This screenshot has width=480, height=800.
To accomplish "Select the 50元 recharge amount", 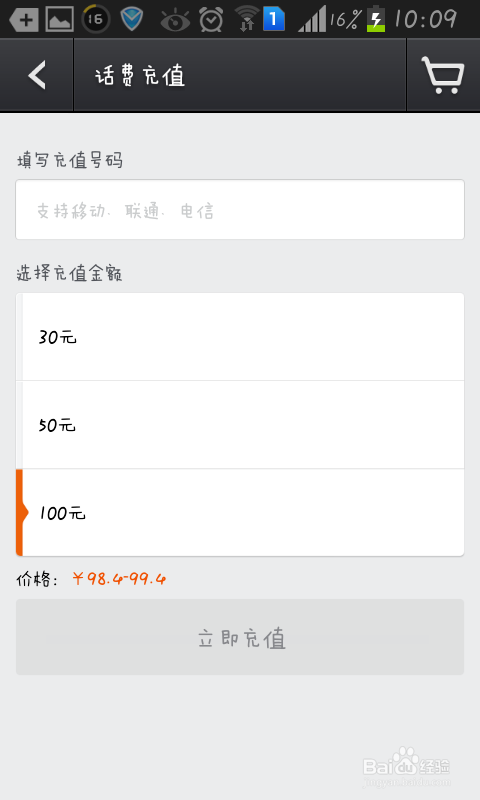I will coord(240,424).
